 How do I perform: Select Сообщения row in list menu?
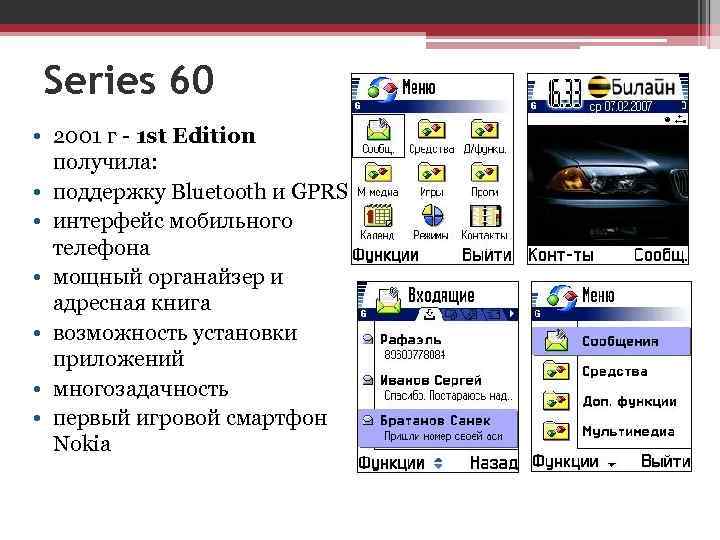611,341
